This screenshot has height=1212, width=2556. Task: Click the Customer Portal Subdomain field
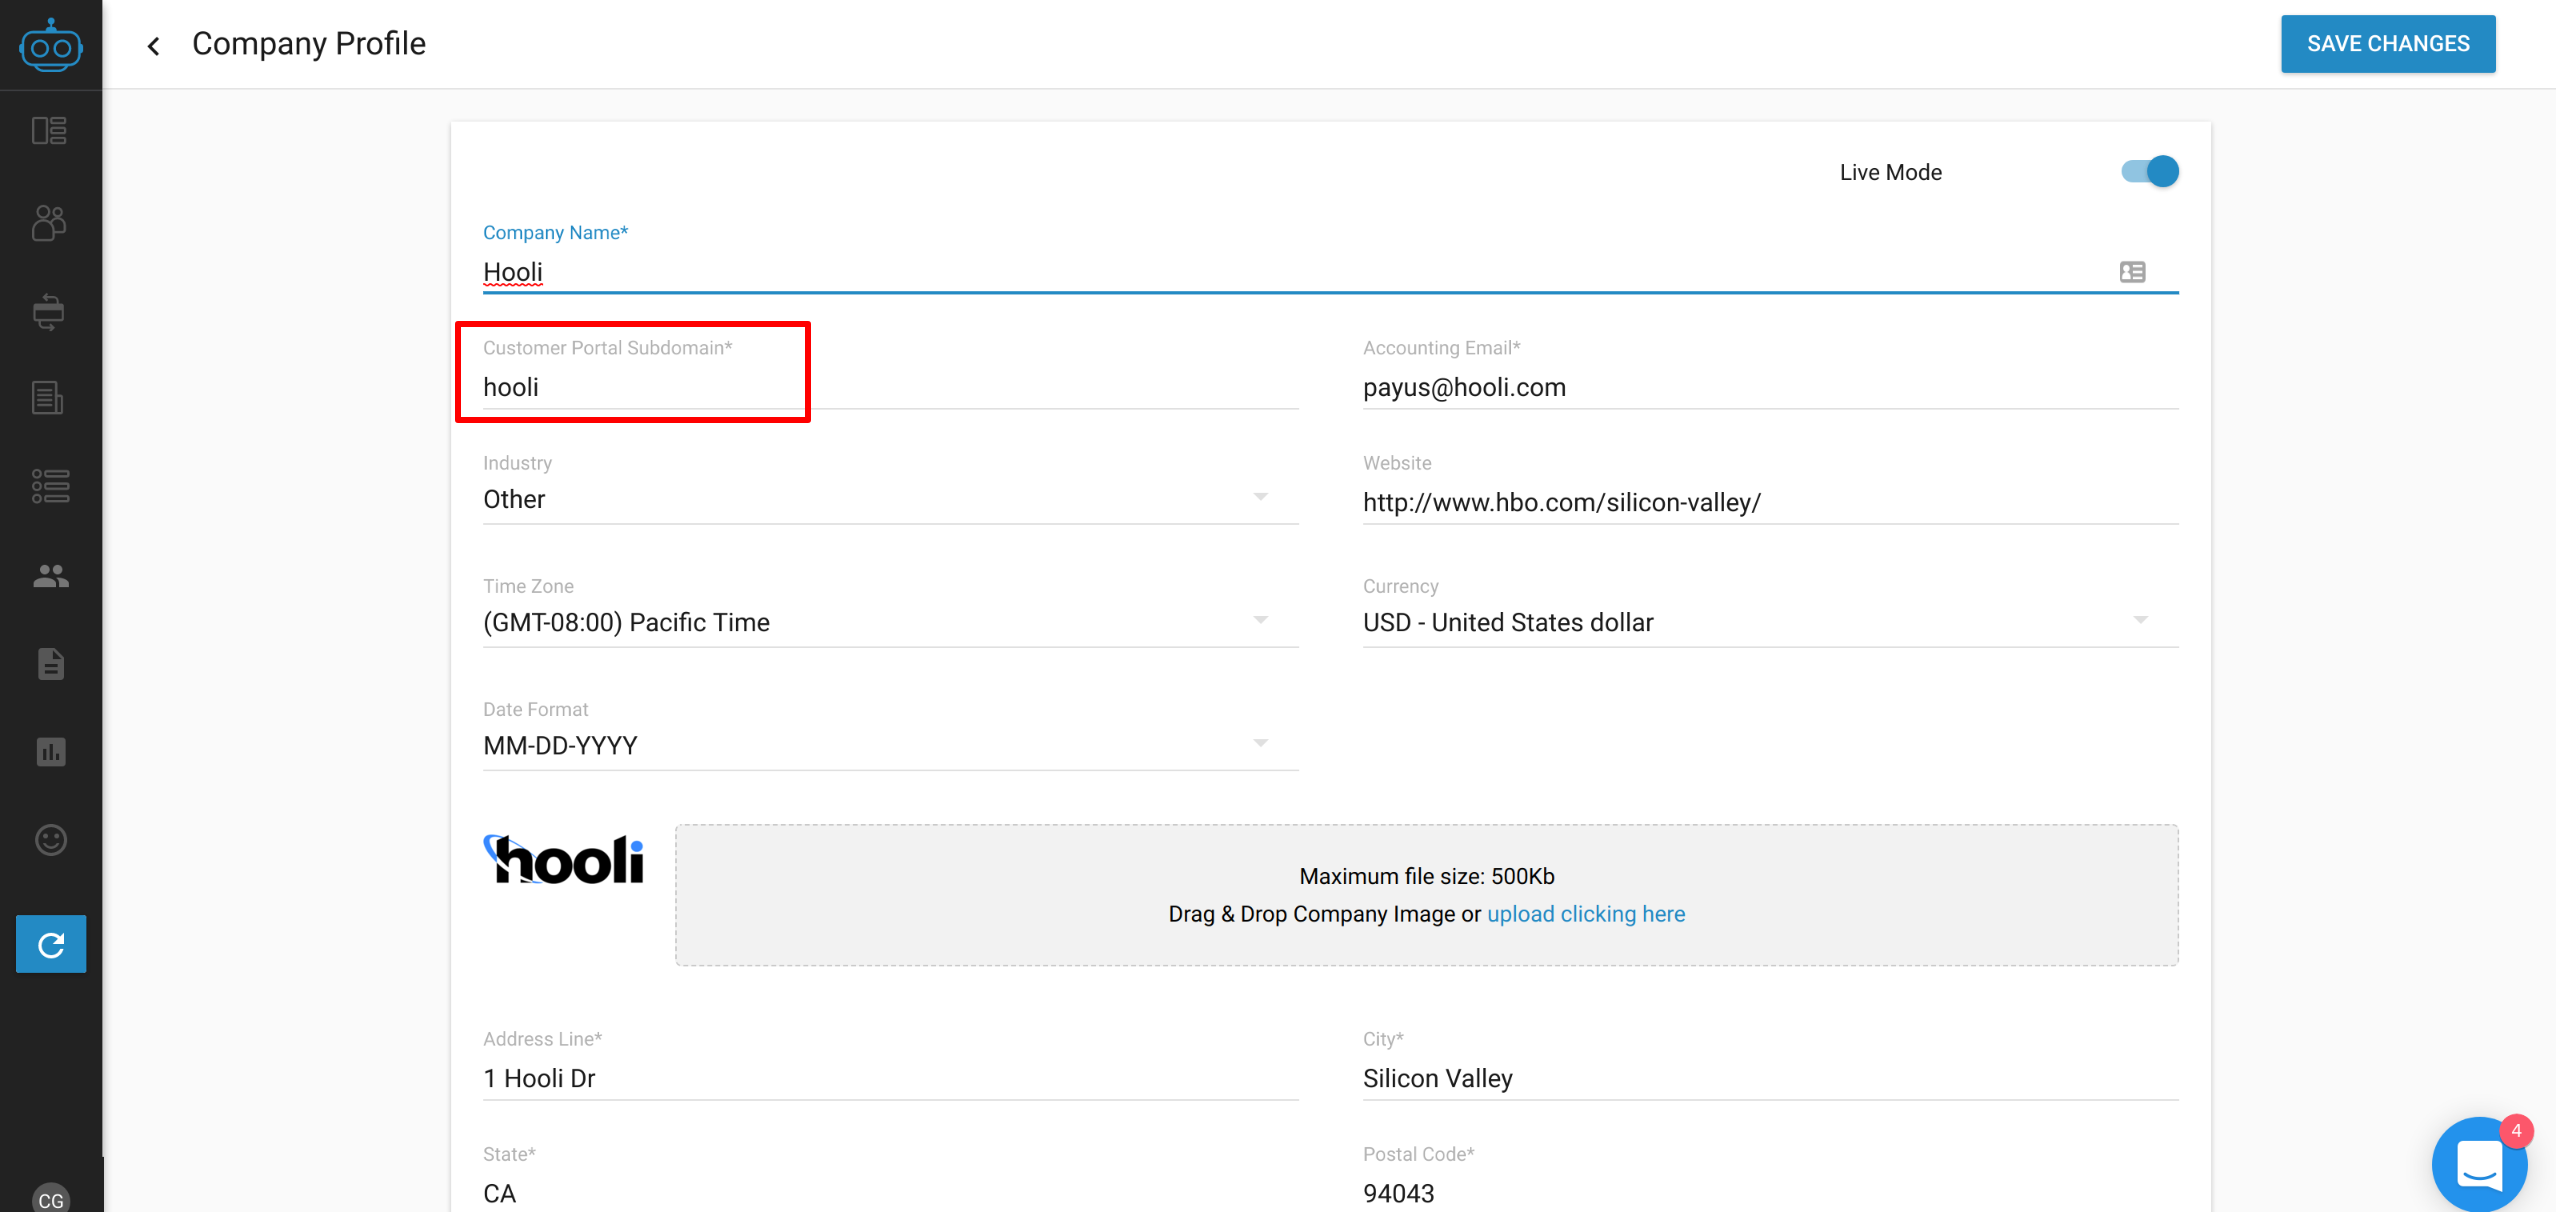pos(890,387)
